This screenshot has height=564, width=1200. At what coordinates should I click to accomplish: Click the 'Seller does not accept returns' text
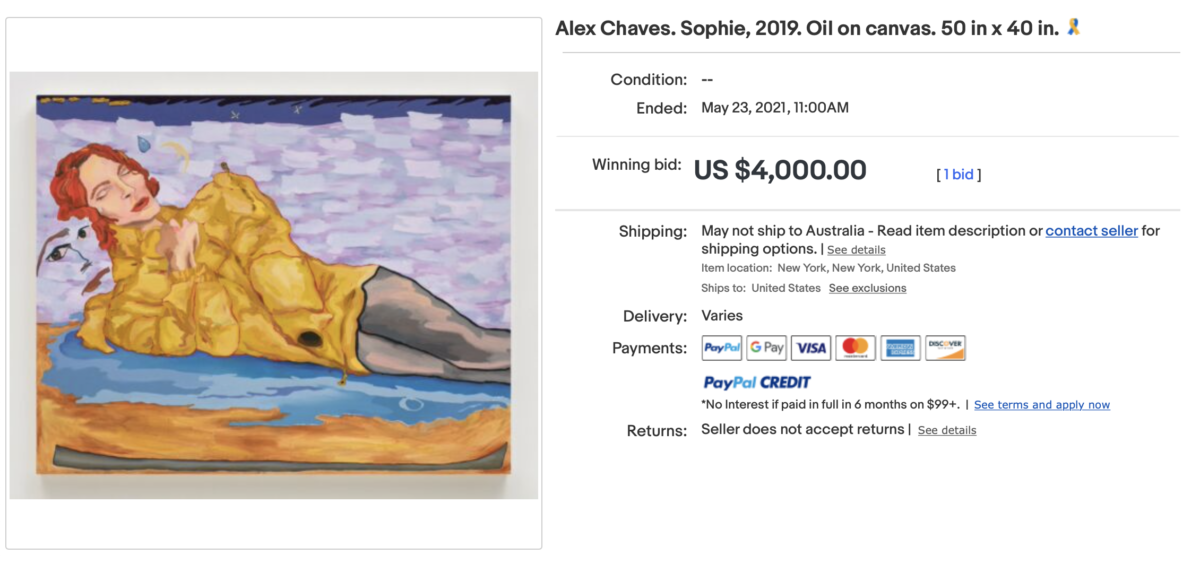[x=802, y=429]
